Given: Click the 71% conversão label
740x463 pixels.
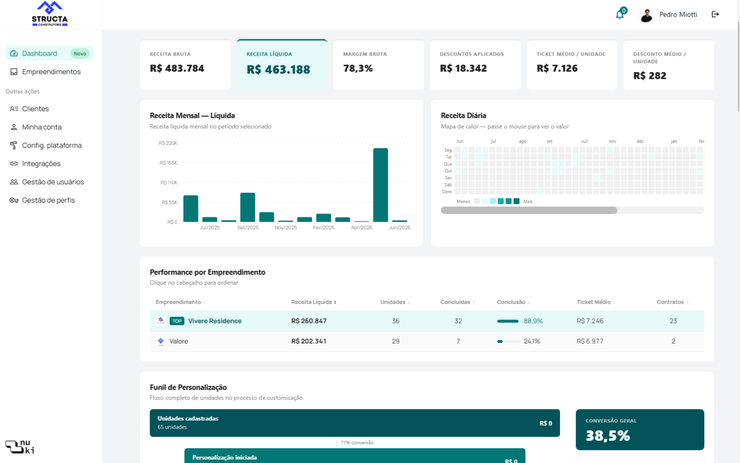Looking at the screenshot, I should click(x=357, y=443).
